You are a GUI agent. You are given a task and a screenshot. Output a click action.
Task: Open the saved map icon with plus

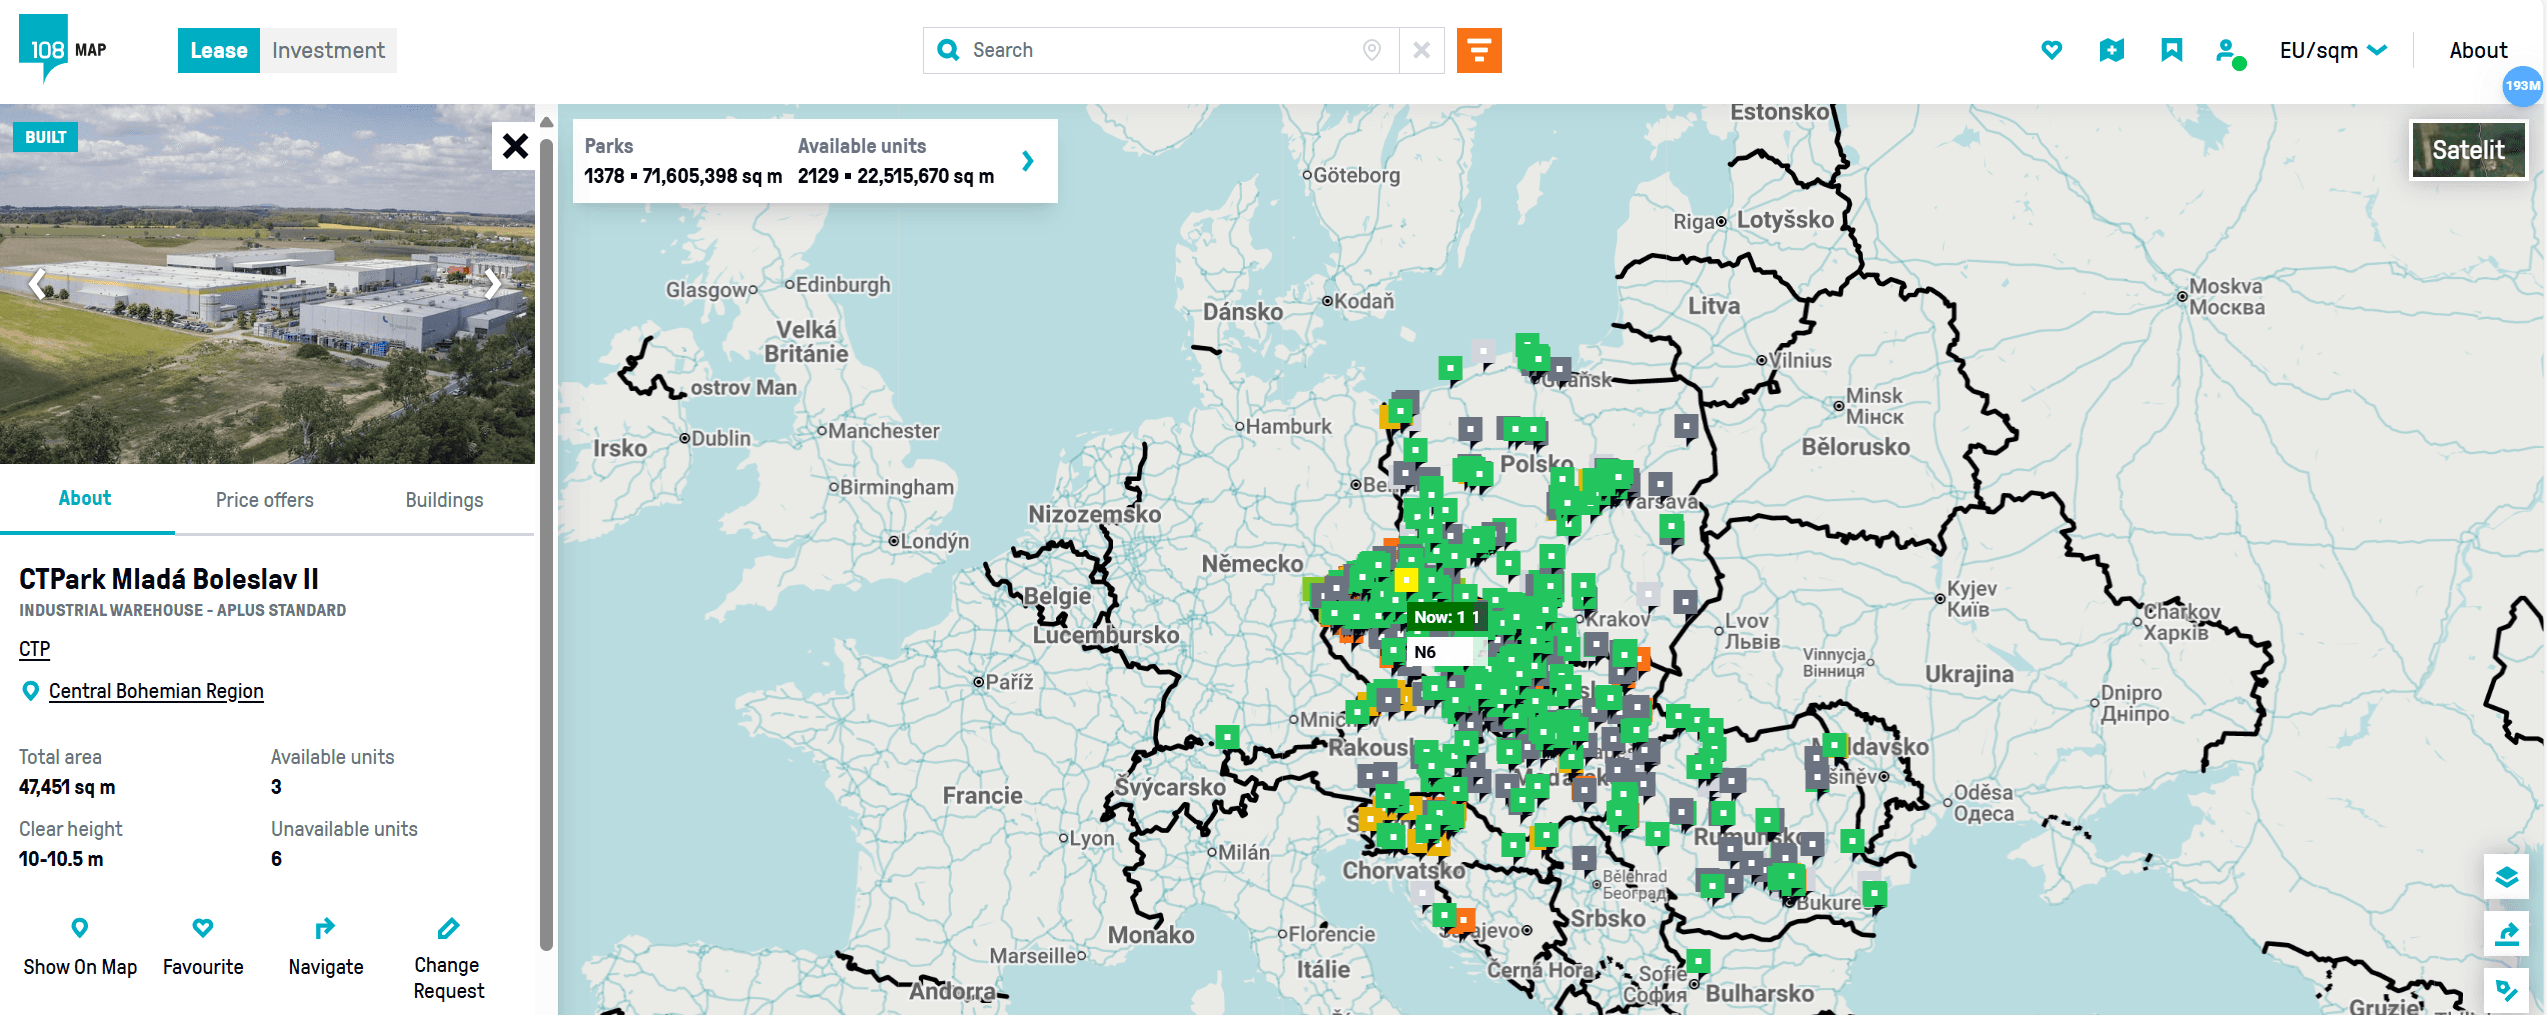(x=2111, y=50)
